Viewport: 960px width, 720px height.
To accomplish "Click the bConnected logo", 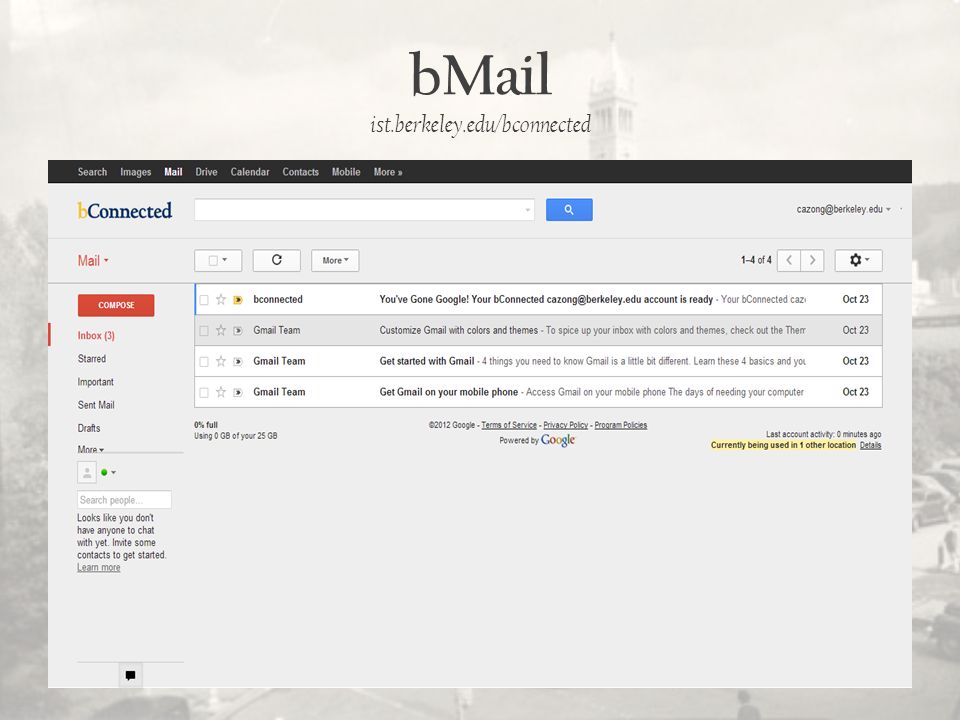I will coord(125,211).
